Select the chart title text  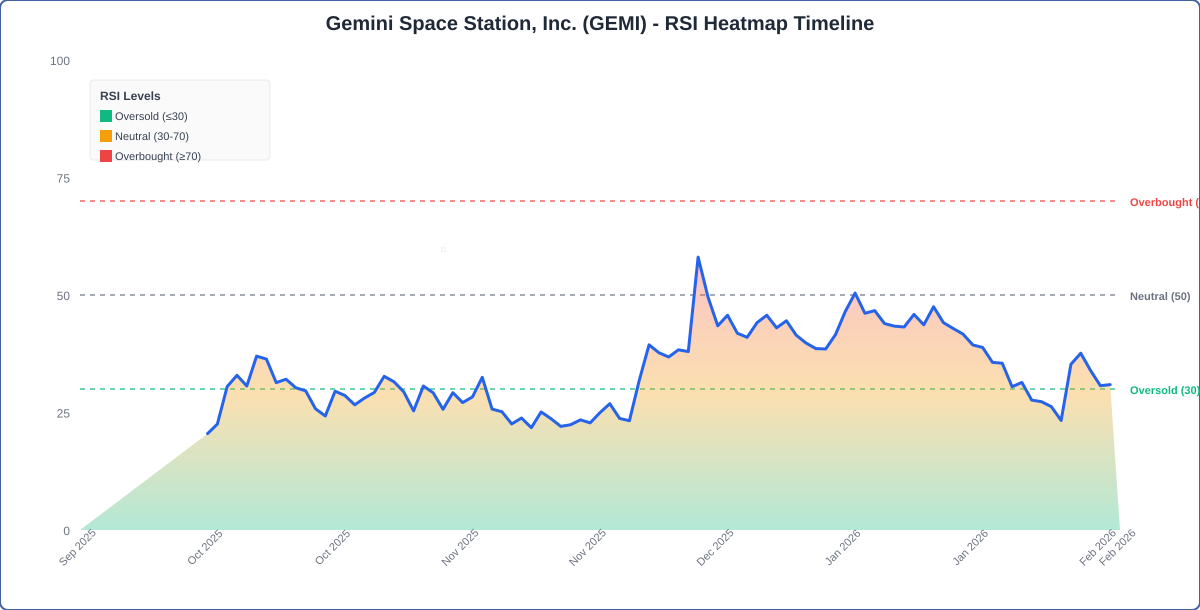point(600,23)
